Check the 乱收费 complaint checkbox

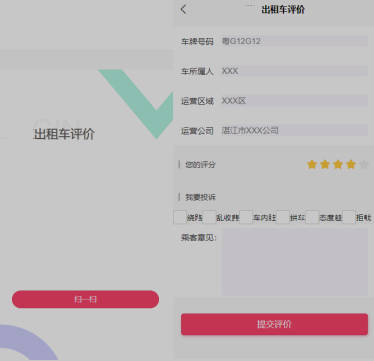(209, 217)
